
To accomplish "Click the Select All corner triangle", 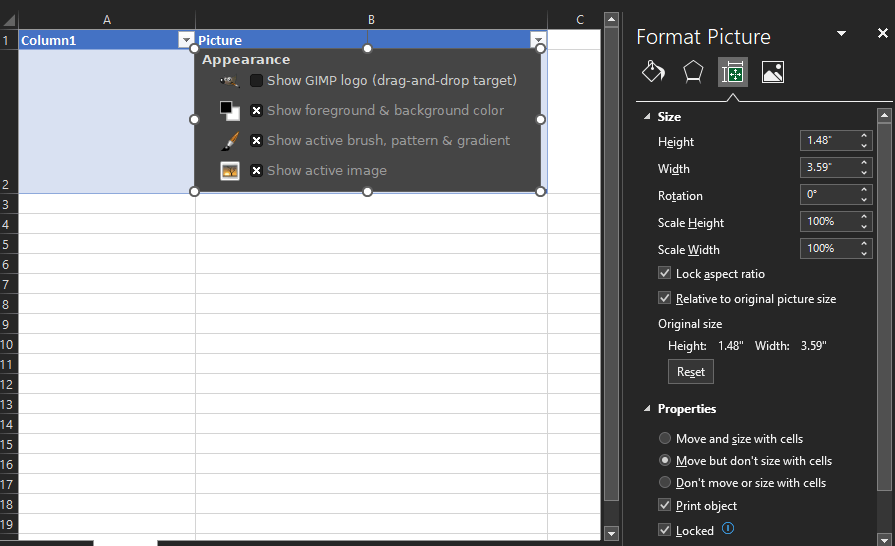I will 9,21.
